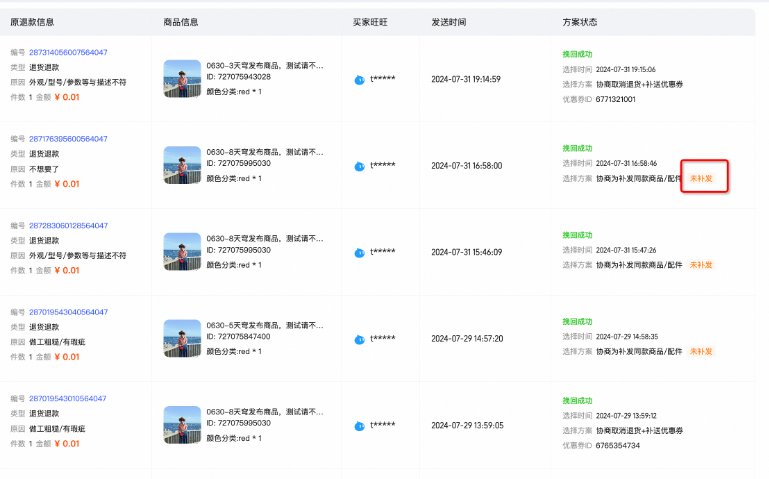Click 挽回成功 status in 14:58:35 row
Screen dimensions: 769x479
point(577,322)
